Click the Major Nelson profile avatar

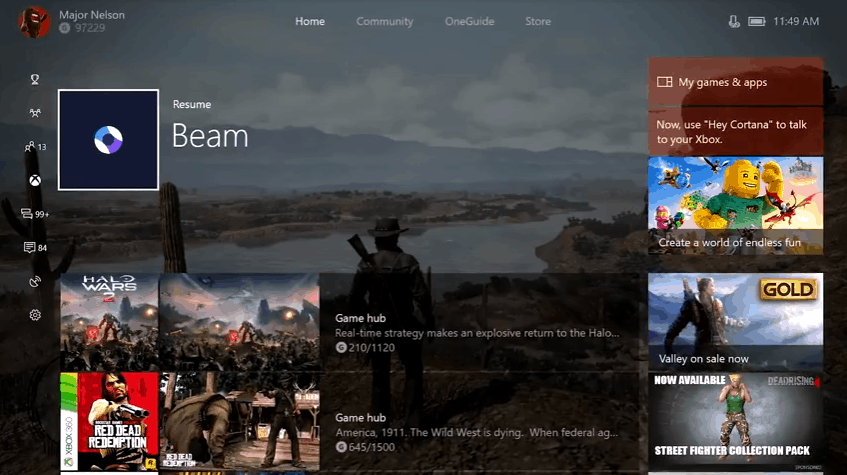pos(33,22)
